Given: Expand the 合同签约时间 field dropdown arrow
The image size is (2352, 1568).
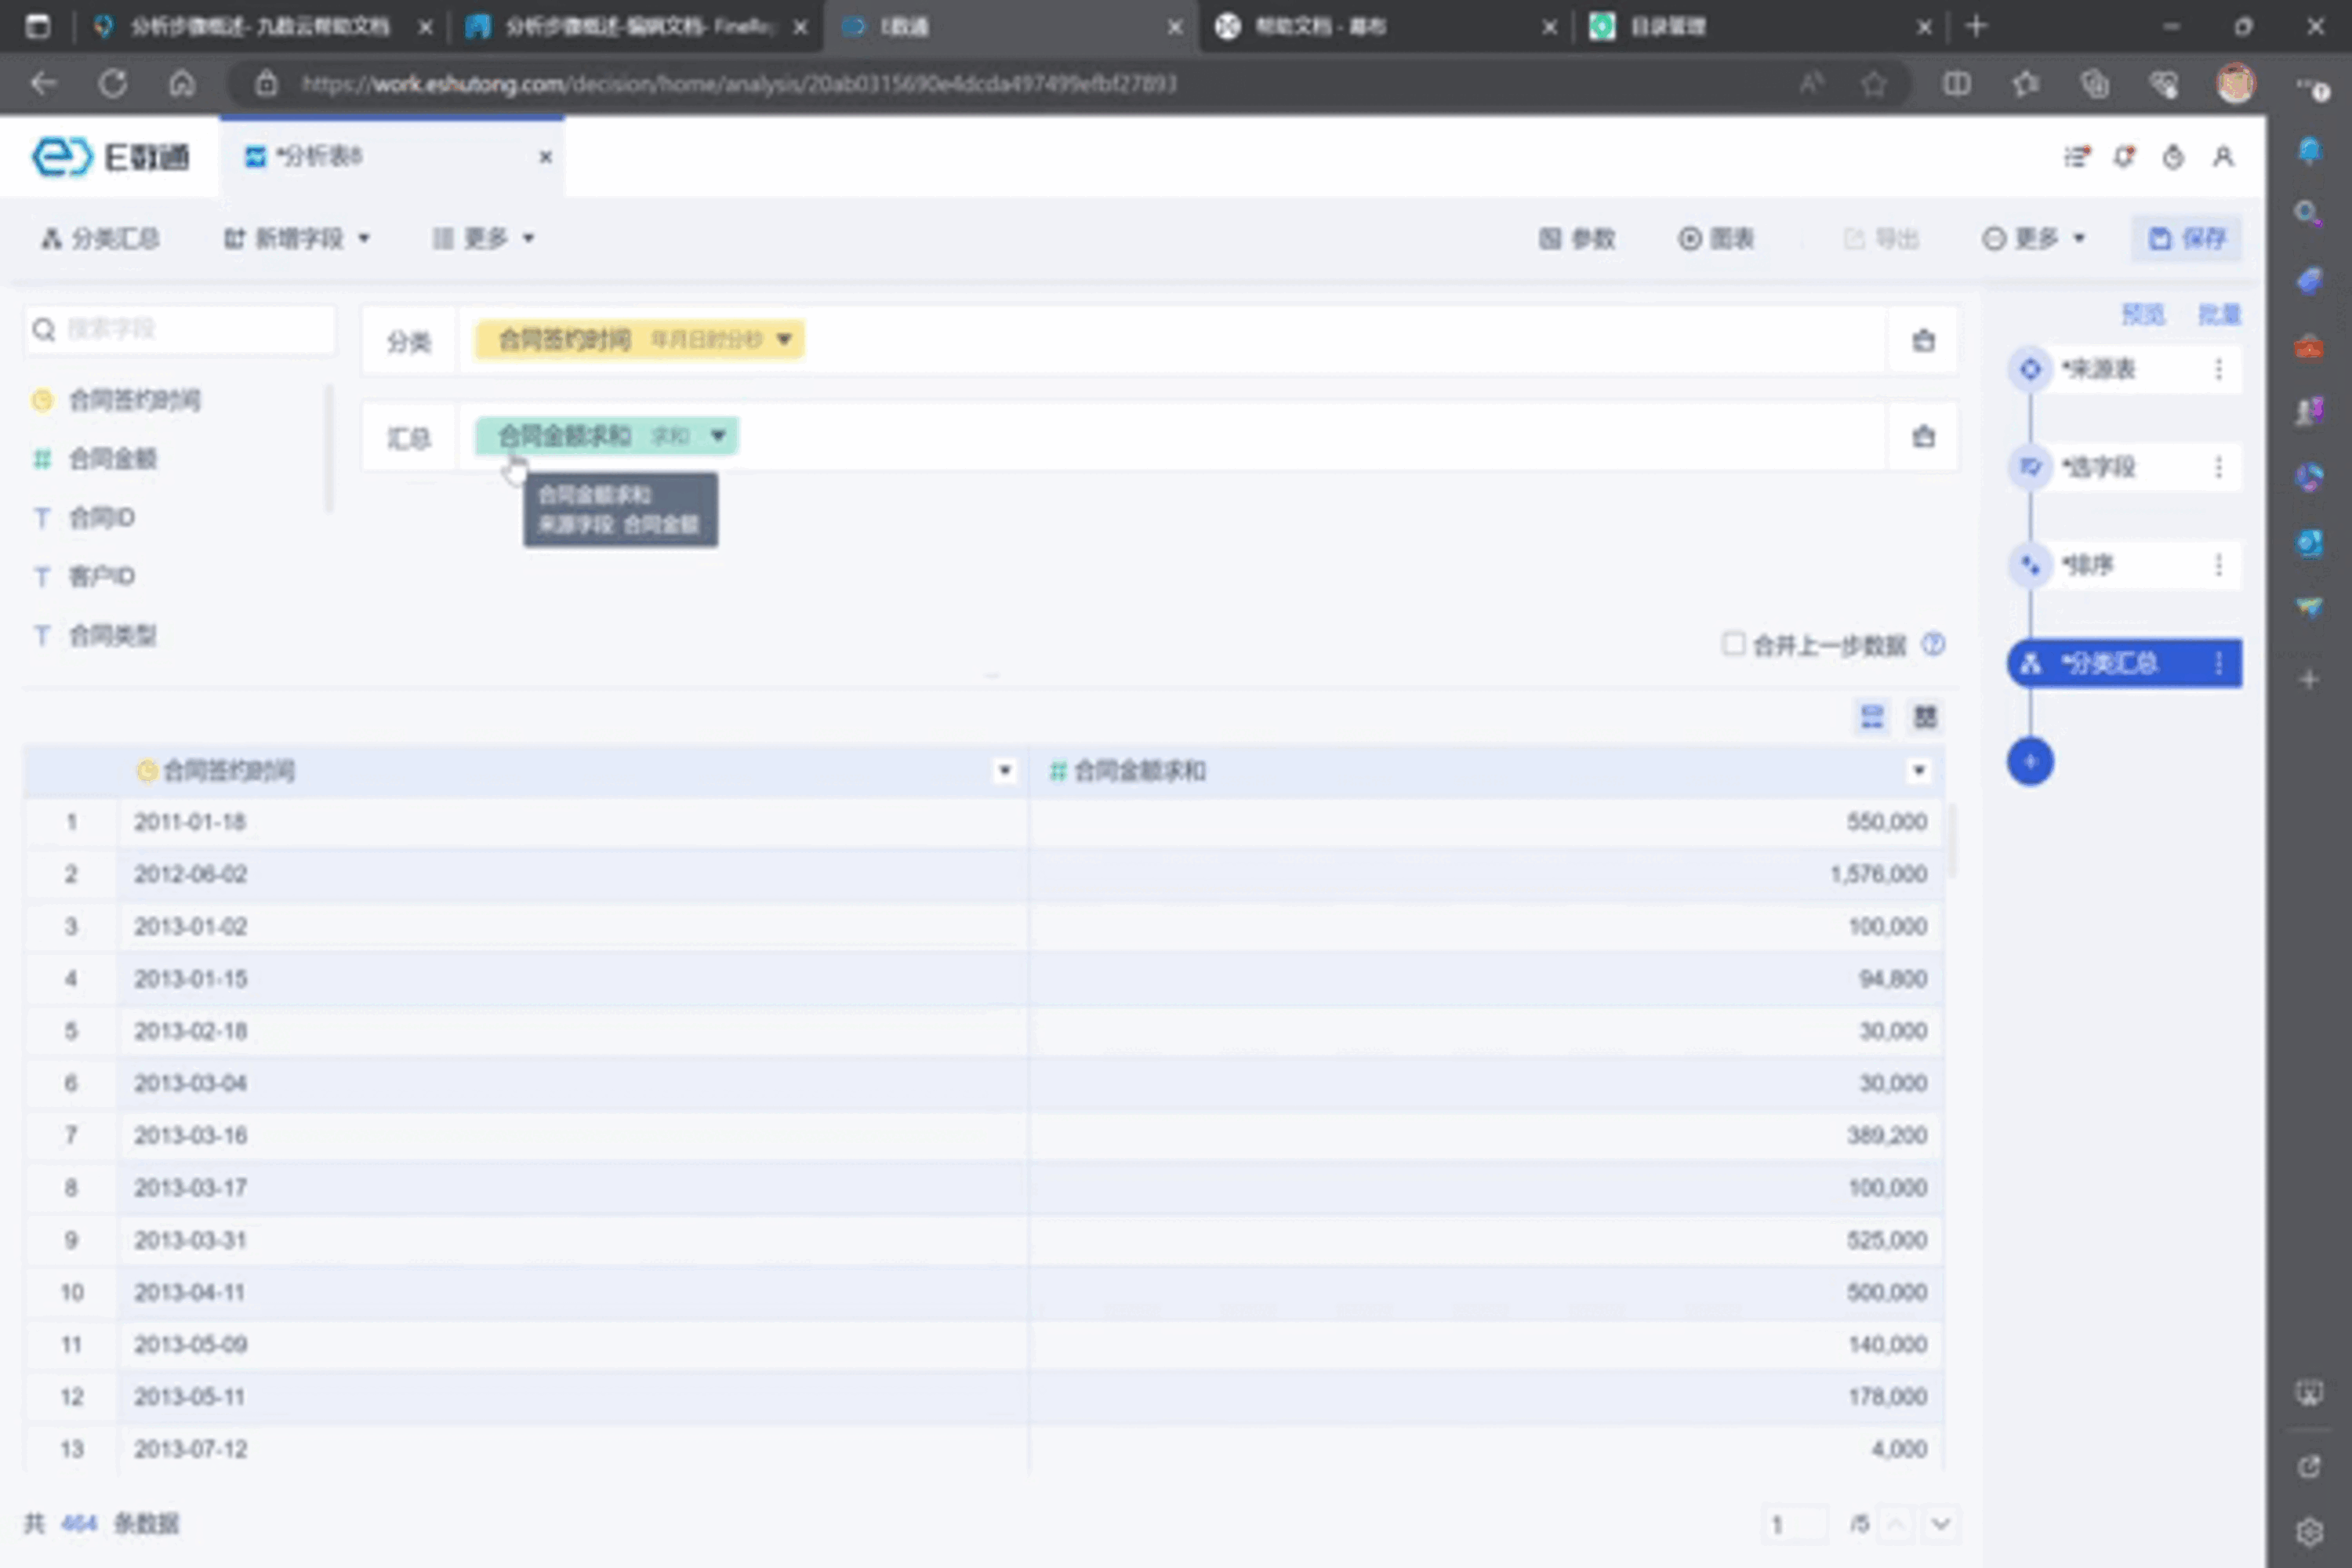Looking at the screenshot, I should click(784, 339).
